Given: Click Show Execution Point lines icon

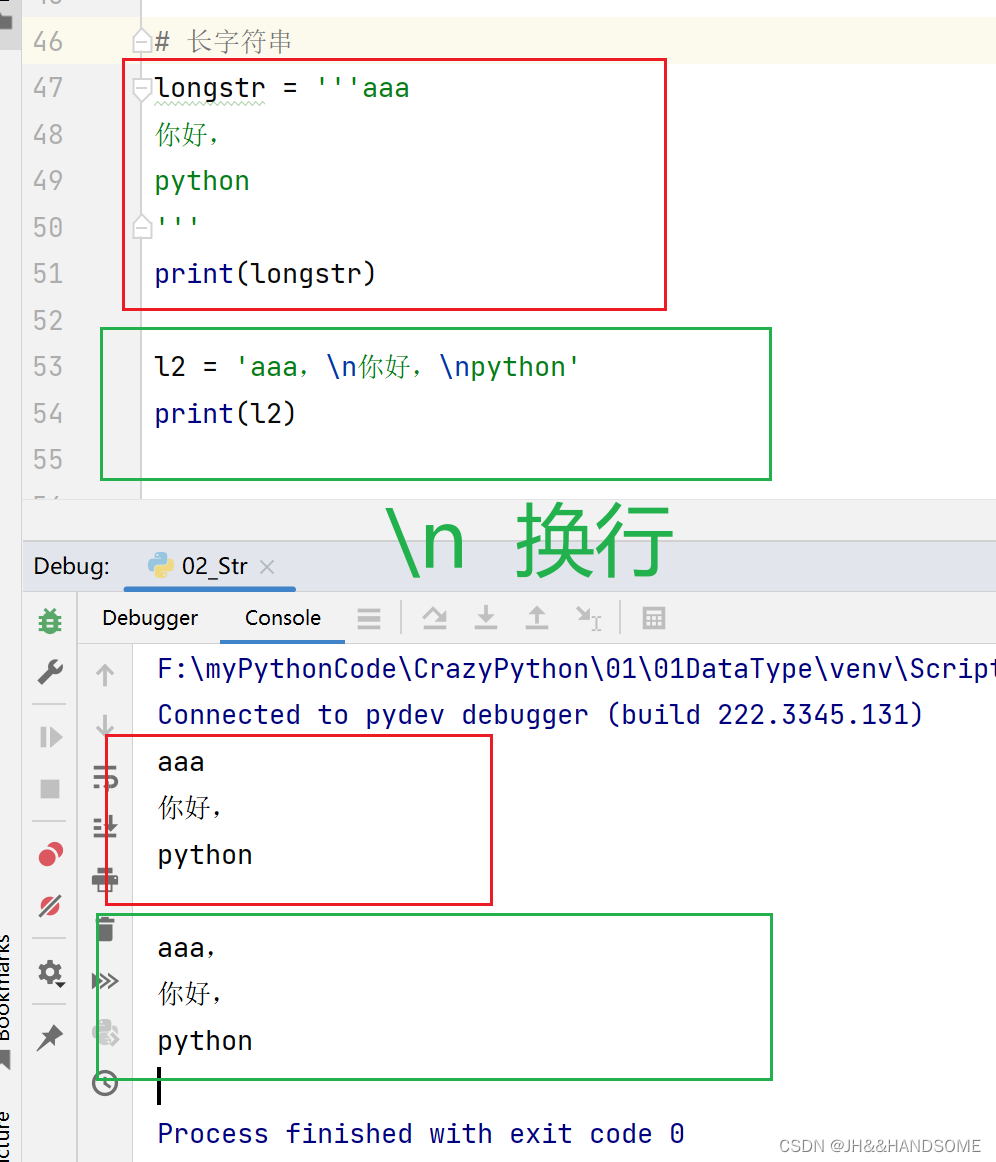Looking at the screenshot, I should coord(368,618).
